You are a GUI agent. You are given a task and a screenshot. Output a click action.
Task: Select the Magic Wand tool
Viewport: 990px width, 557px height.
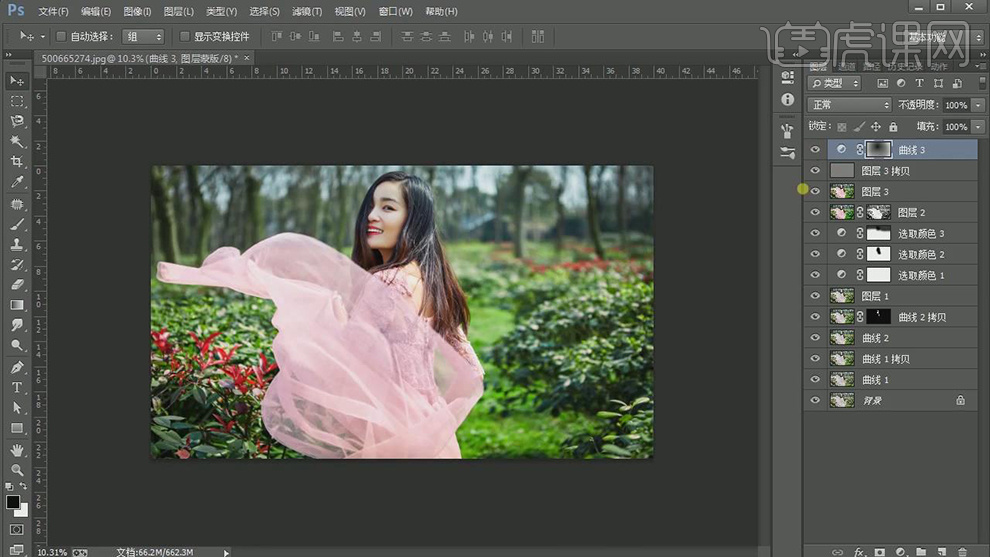(x=17, y=141)
